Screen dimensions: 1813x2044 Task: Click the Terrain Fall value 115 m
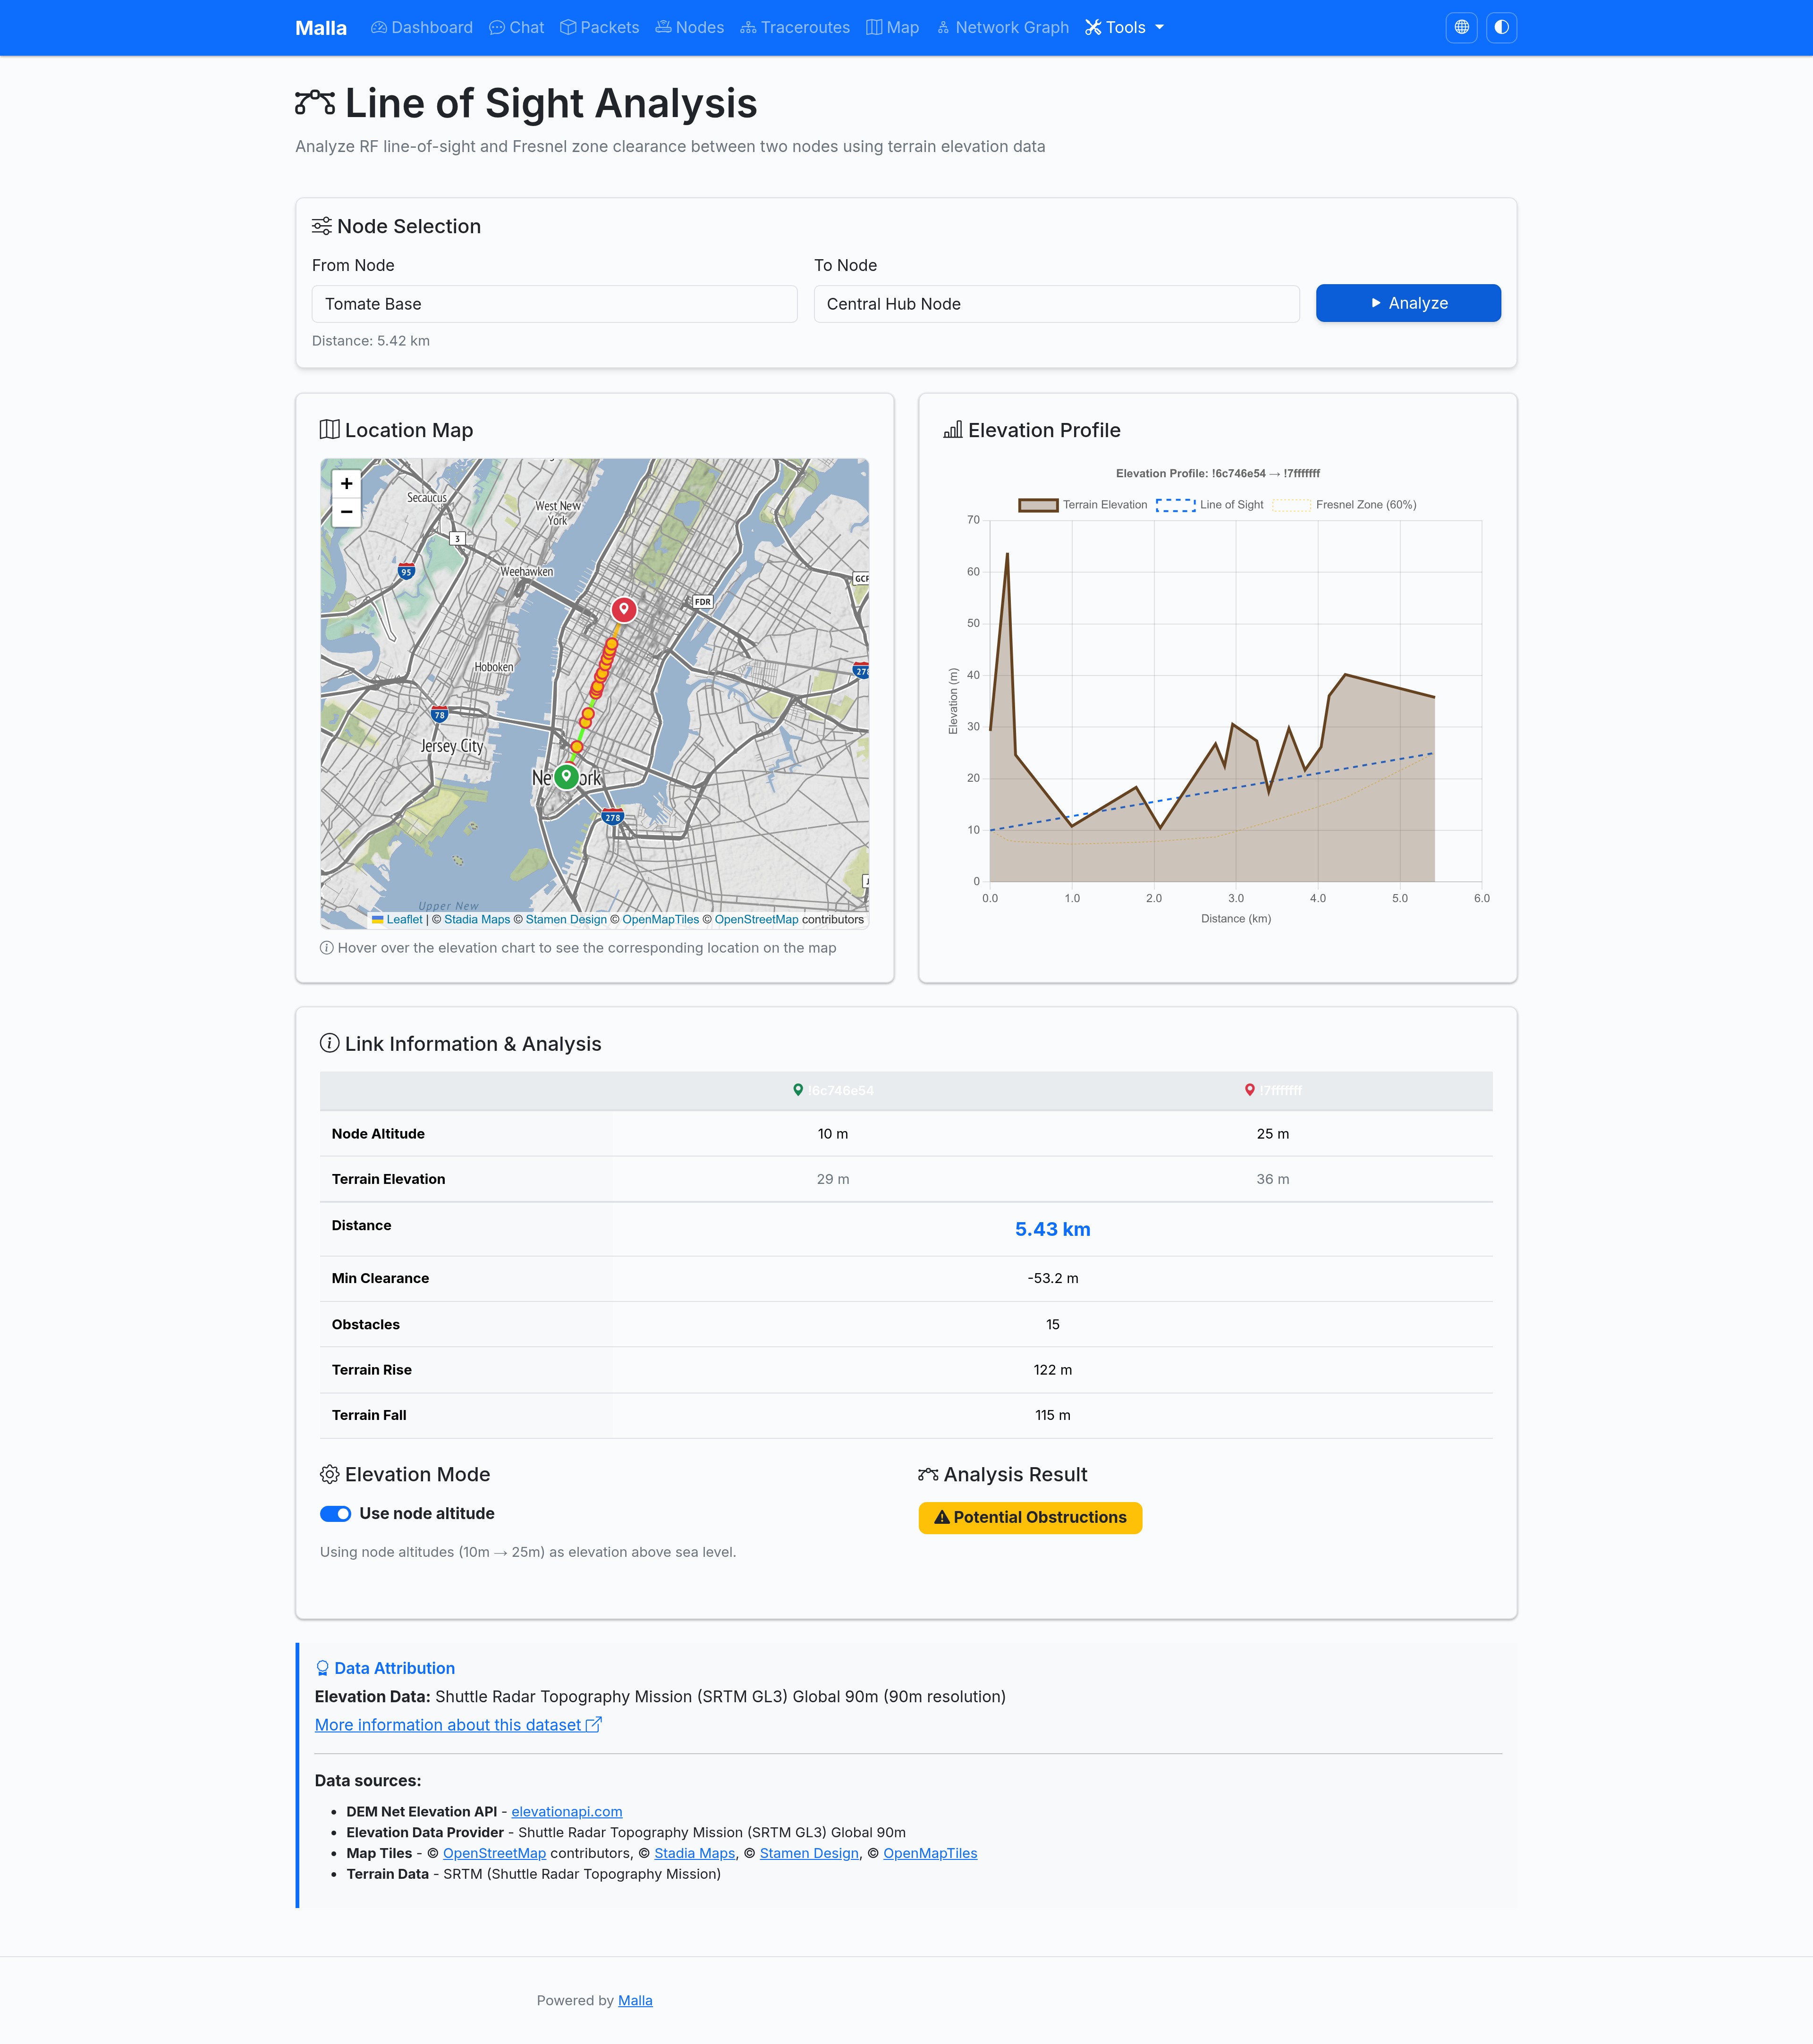tap(1053, 1416)
